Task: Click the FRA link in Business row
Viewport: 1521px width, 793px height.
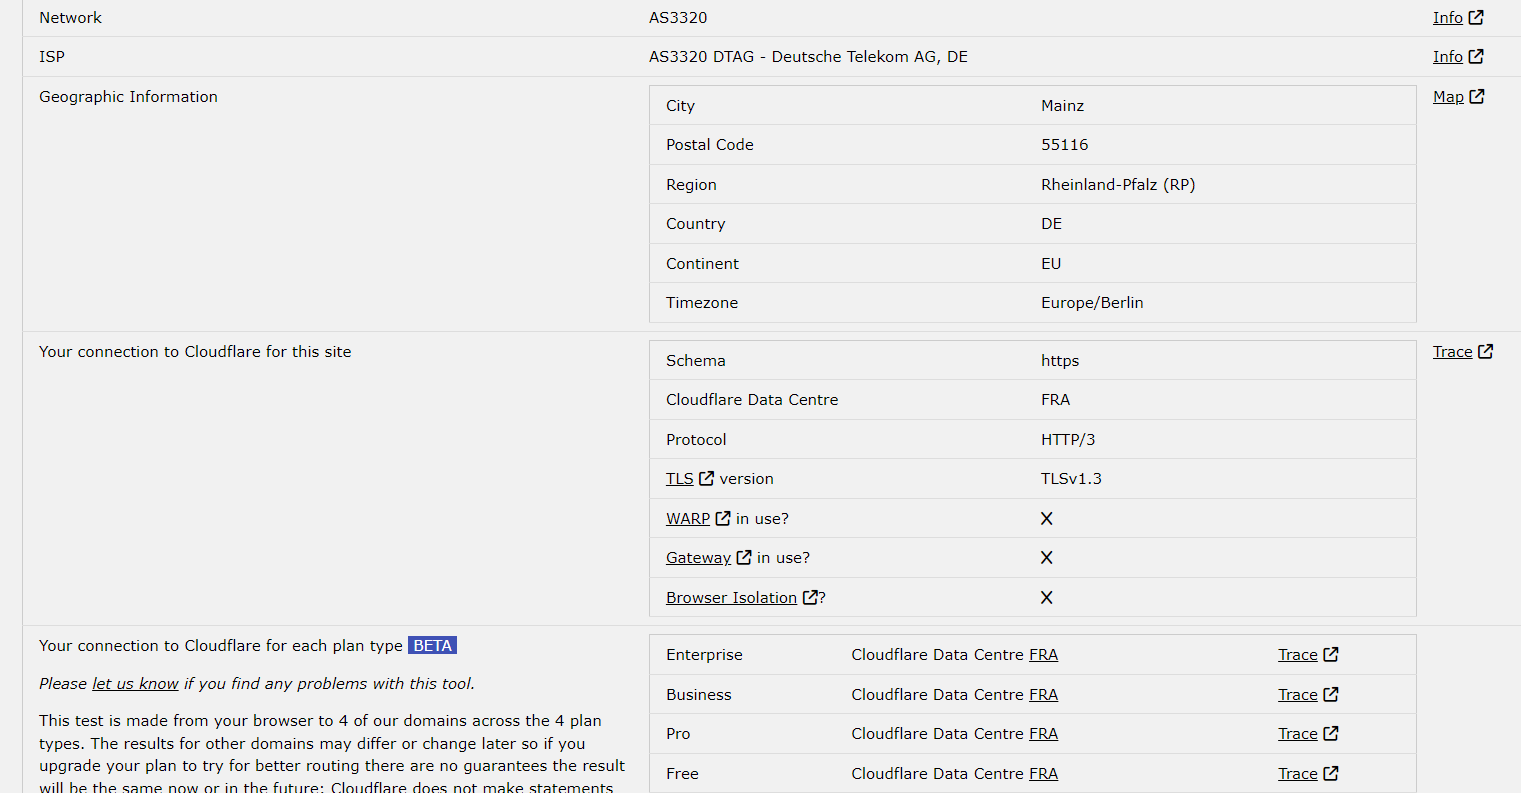Action: (x=1043, y=695)
